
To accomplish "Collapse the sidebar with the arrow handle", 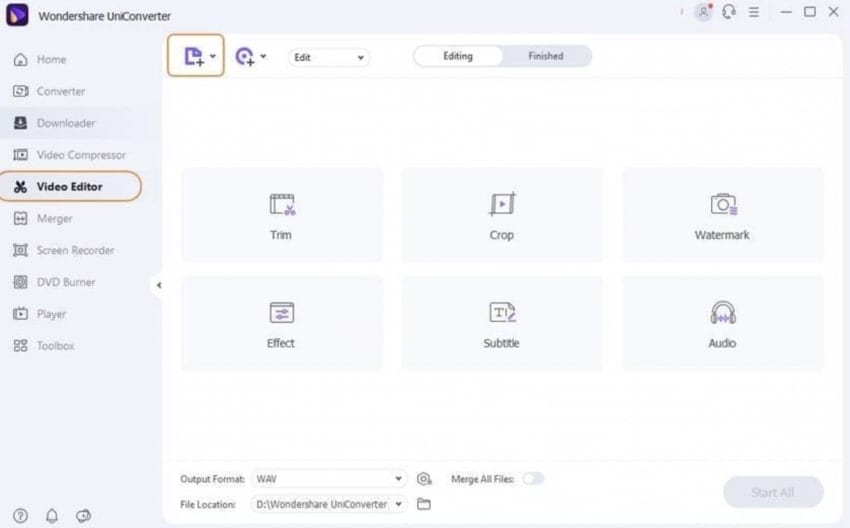I will [x=158, y=285].
